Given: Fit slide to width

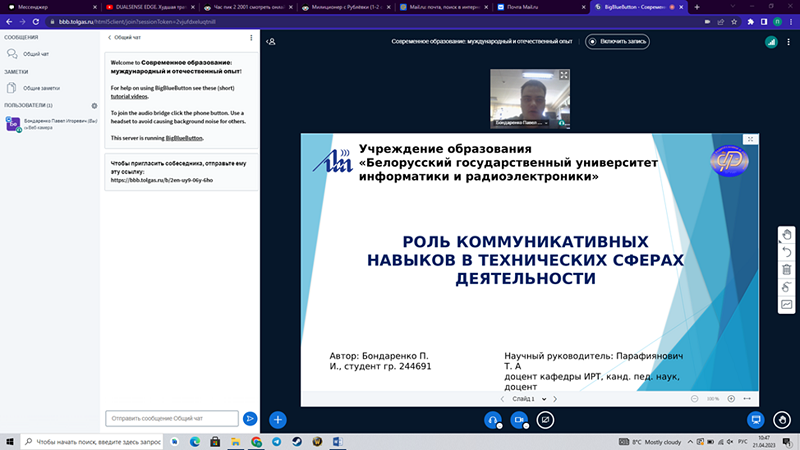Looking at the screenshot, I should 747,399.
